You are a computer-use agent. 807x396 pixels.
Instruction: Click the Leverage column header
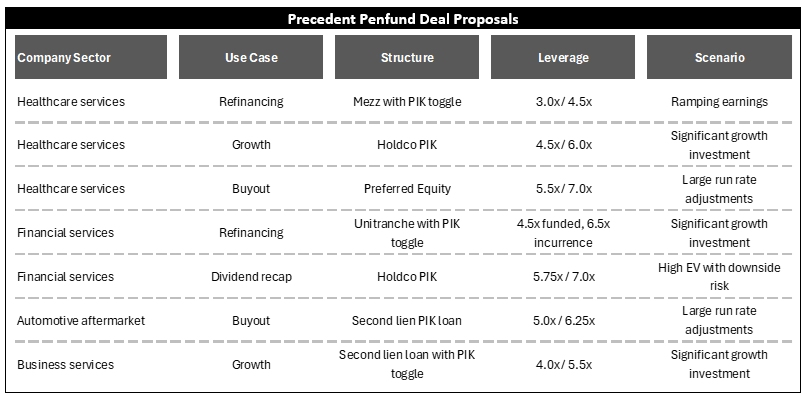[x=563, y=57]
